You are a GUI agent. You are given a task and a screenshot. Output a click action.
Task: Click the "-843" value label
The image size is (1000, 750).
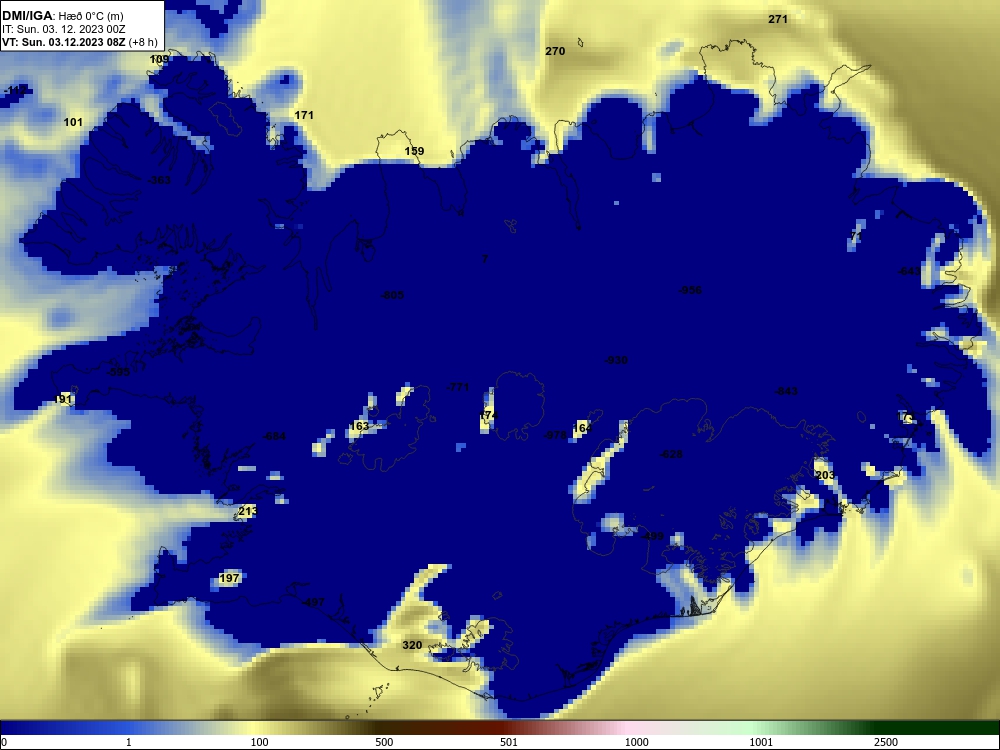point(786,391)
